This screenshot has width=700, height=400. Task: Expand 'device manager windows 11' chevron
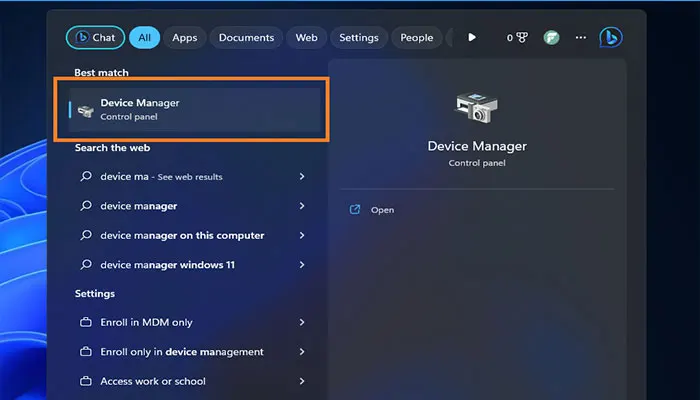[x=302, y=265]
